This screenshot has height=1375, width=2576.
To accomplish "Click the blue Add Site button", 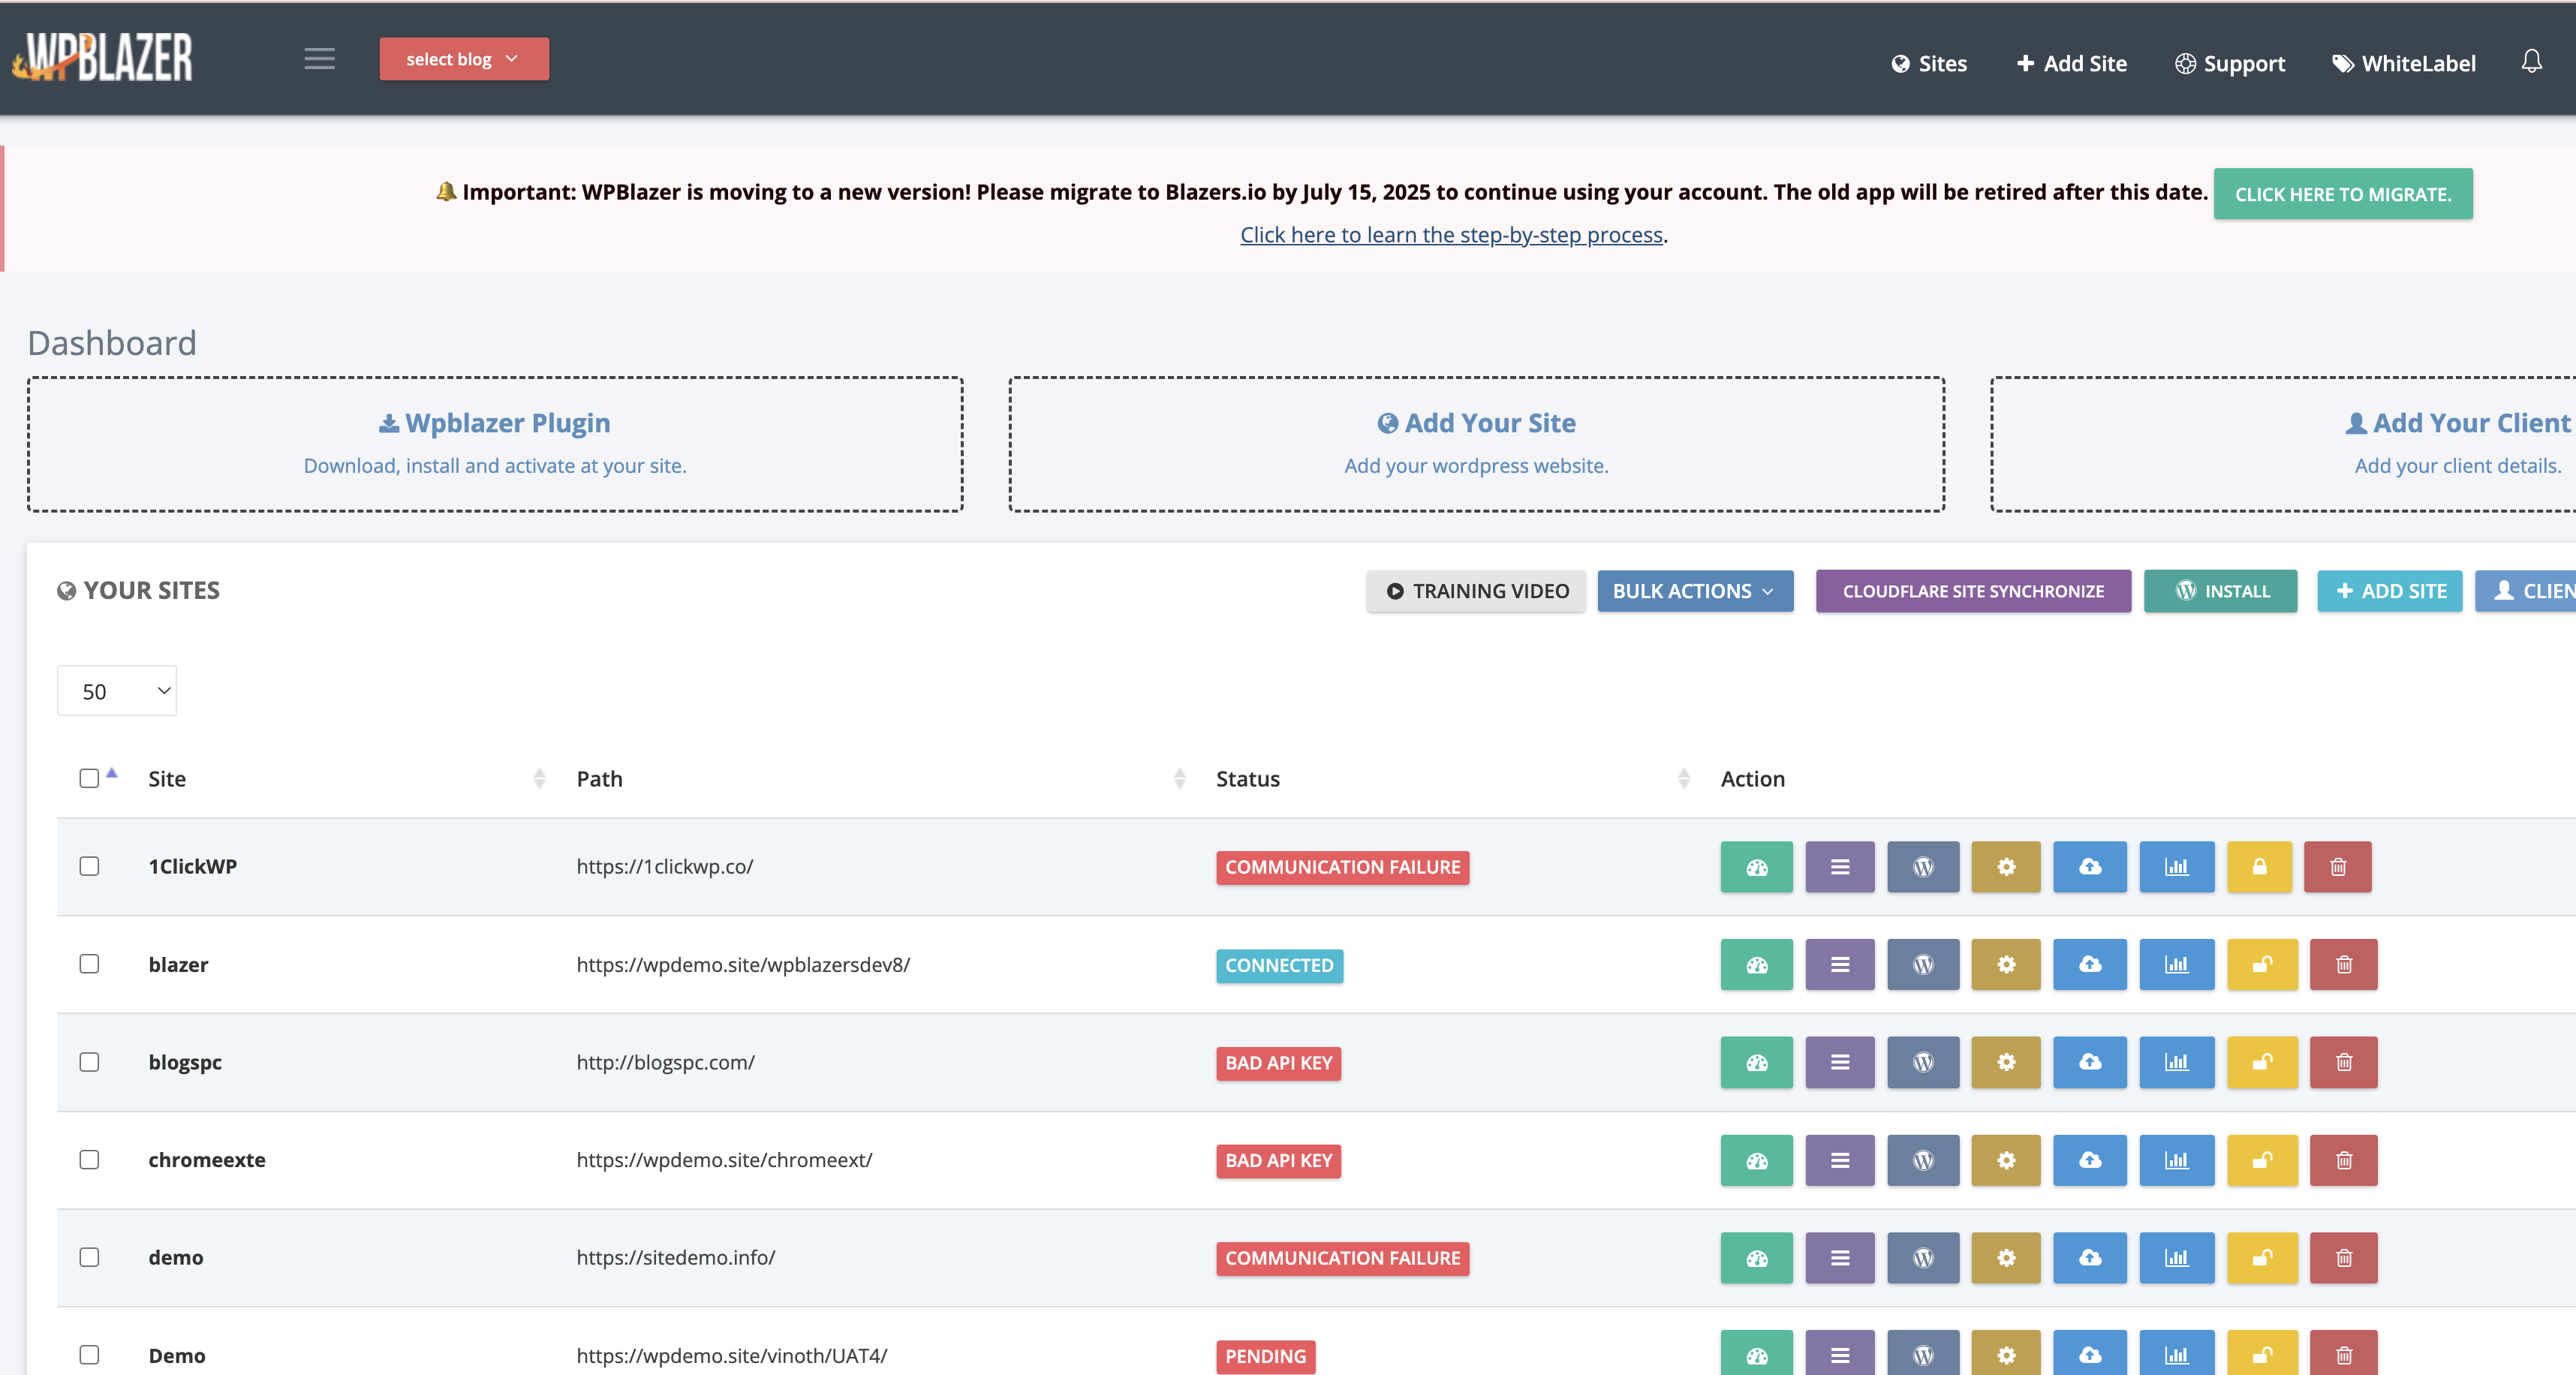I will pos(2390,591).
